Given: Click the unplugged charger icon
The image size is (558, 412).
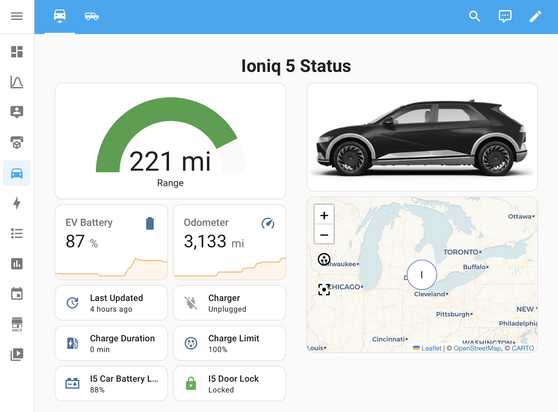Looking at the screenshot, I should pyautogui.click(x=191, y=303).
